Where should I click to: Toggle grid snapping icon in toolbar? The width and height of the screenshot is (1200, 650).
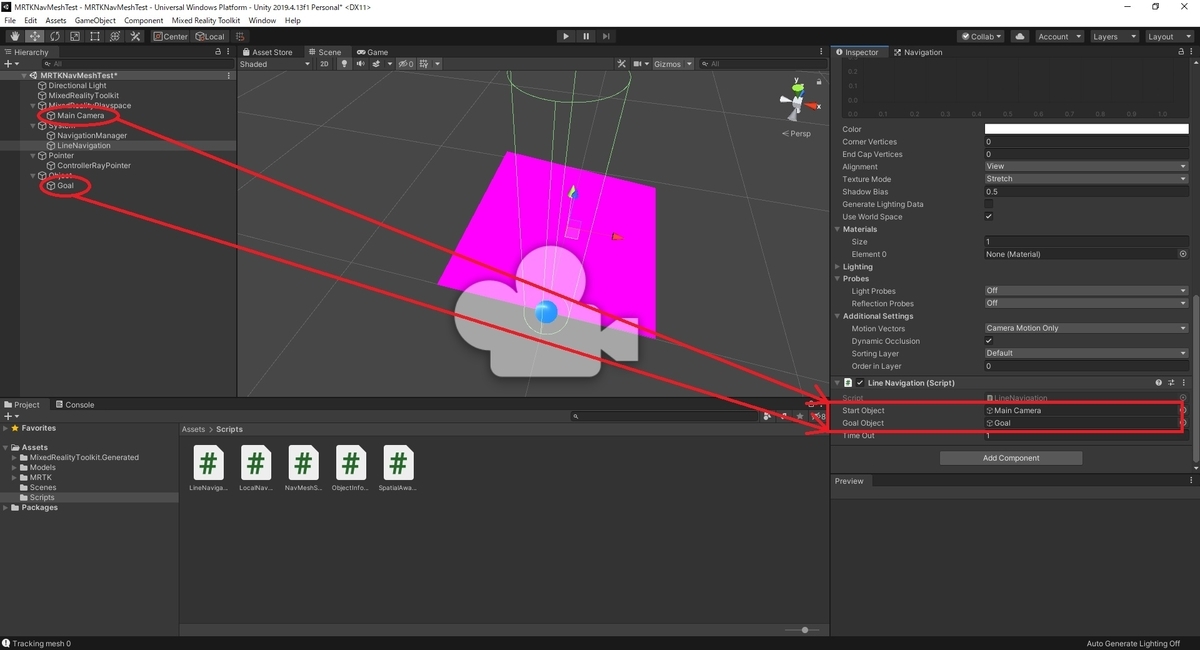pos(240,36)
